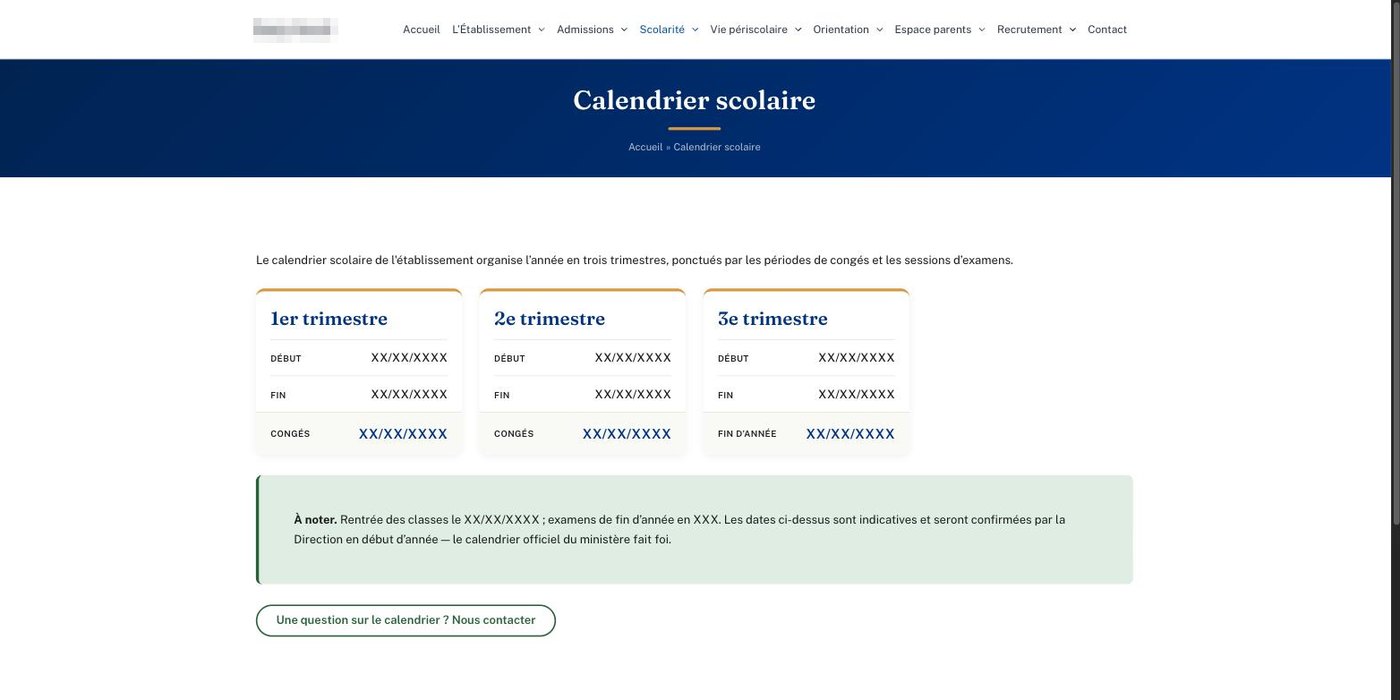Expand the Recrutement dropdown chevron
This screenshot has height=700, width=1400.
click(1072, 30)
